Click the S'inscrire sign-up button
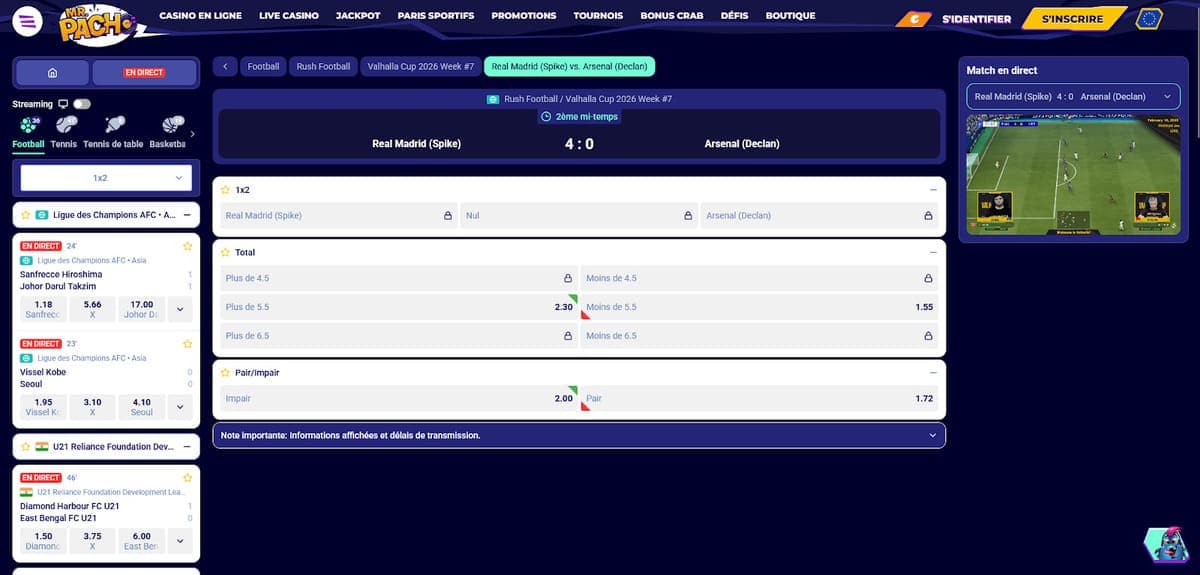Screen dimensions: 1200x575 pos(1073,19)
